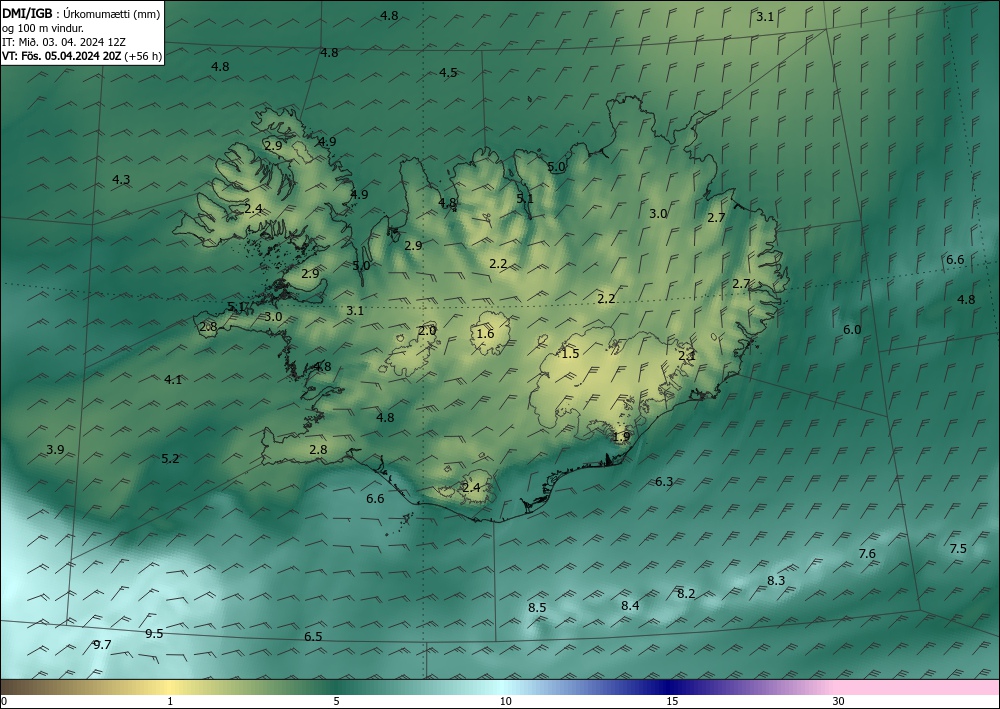Select the 3.9 value label
Image resolution: width=1000 pixels, height=709 pixels.
point(55,450)
